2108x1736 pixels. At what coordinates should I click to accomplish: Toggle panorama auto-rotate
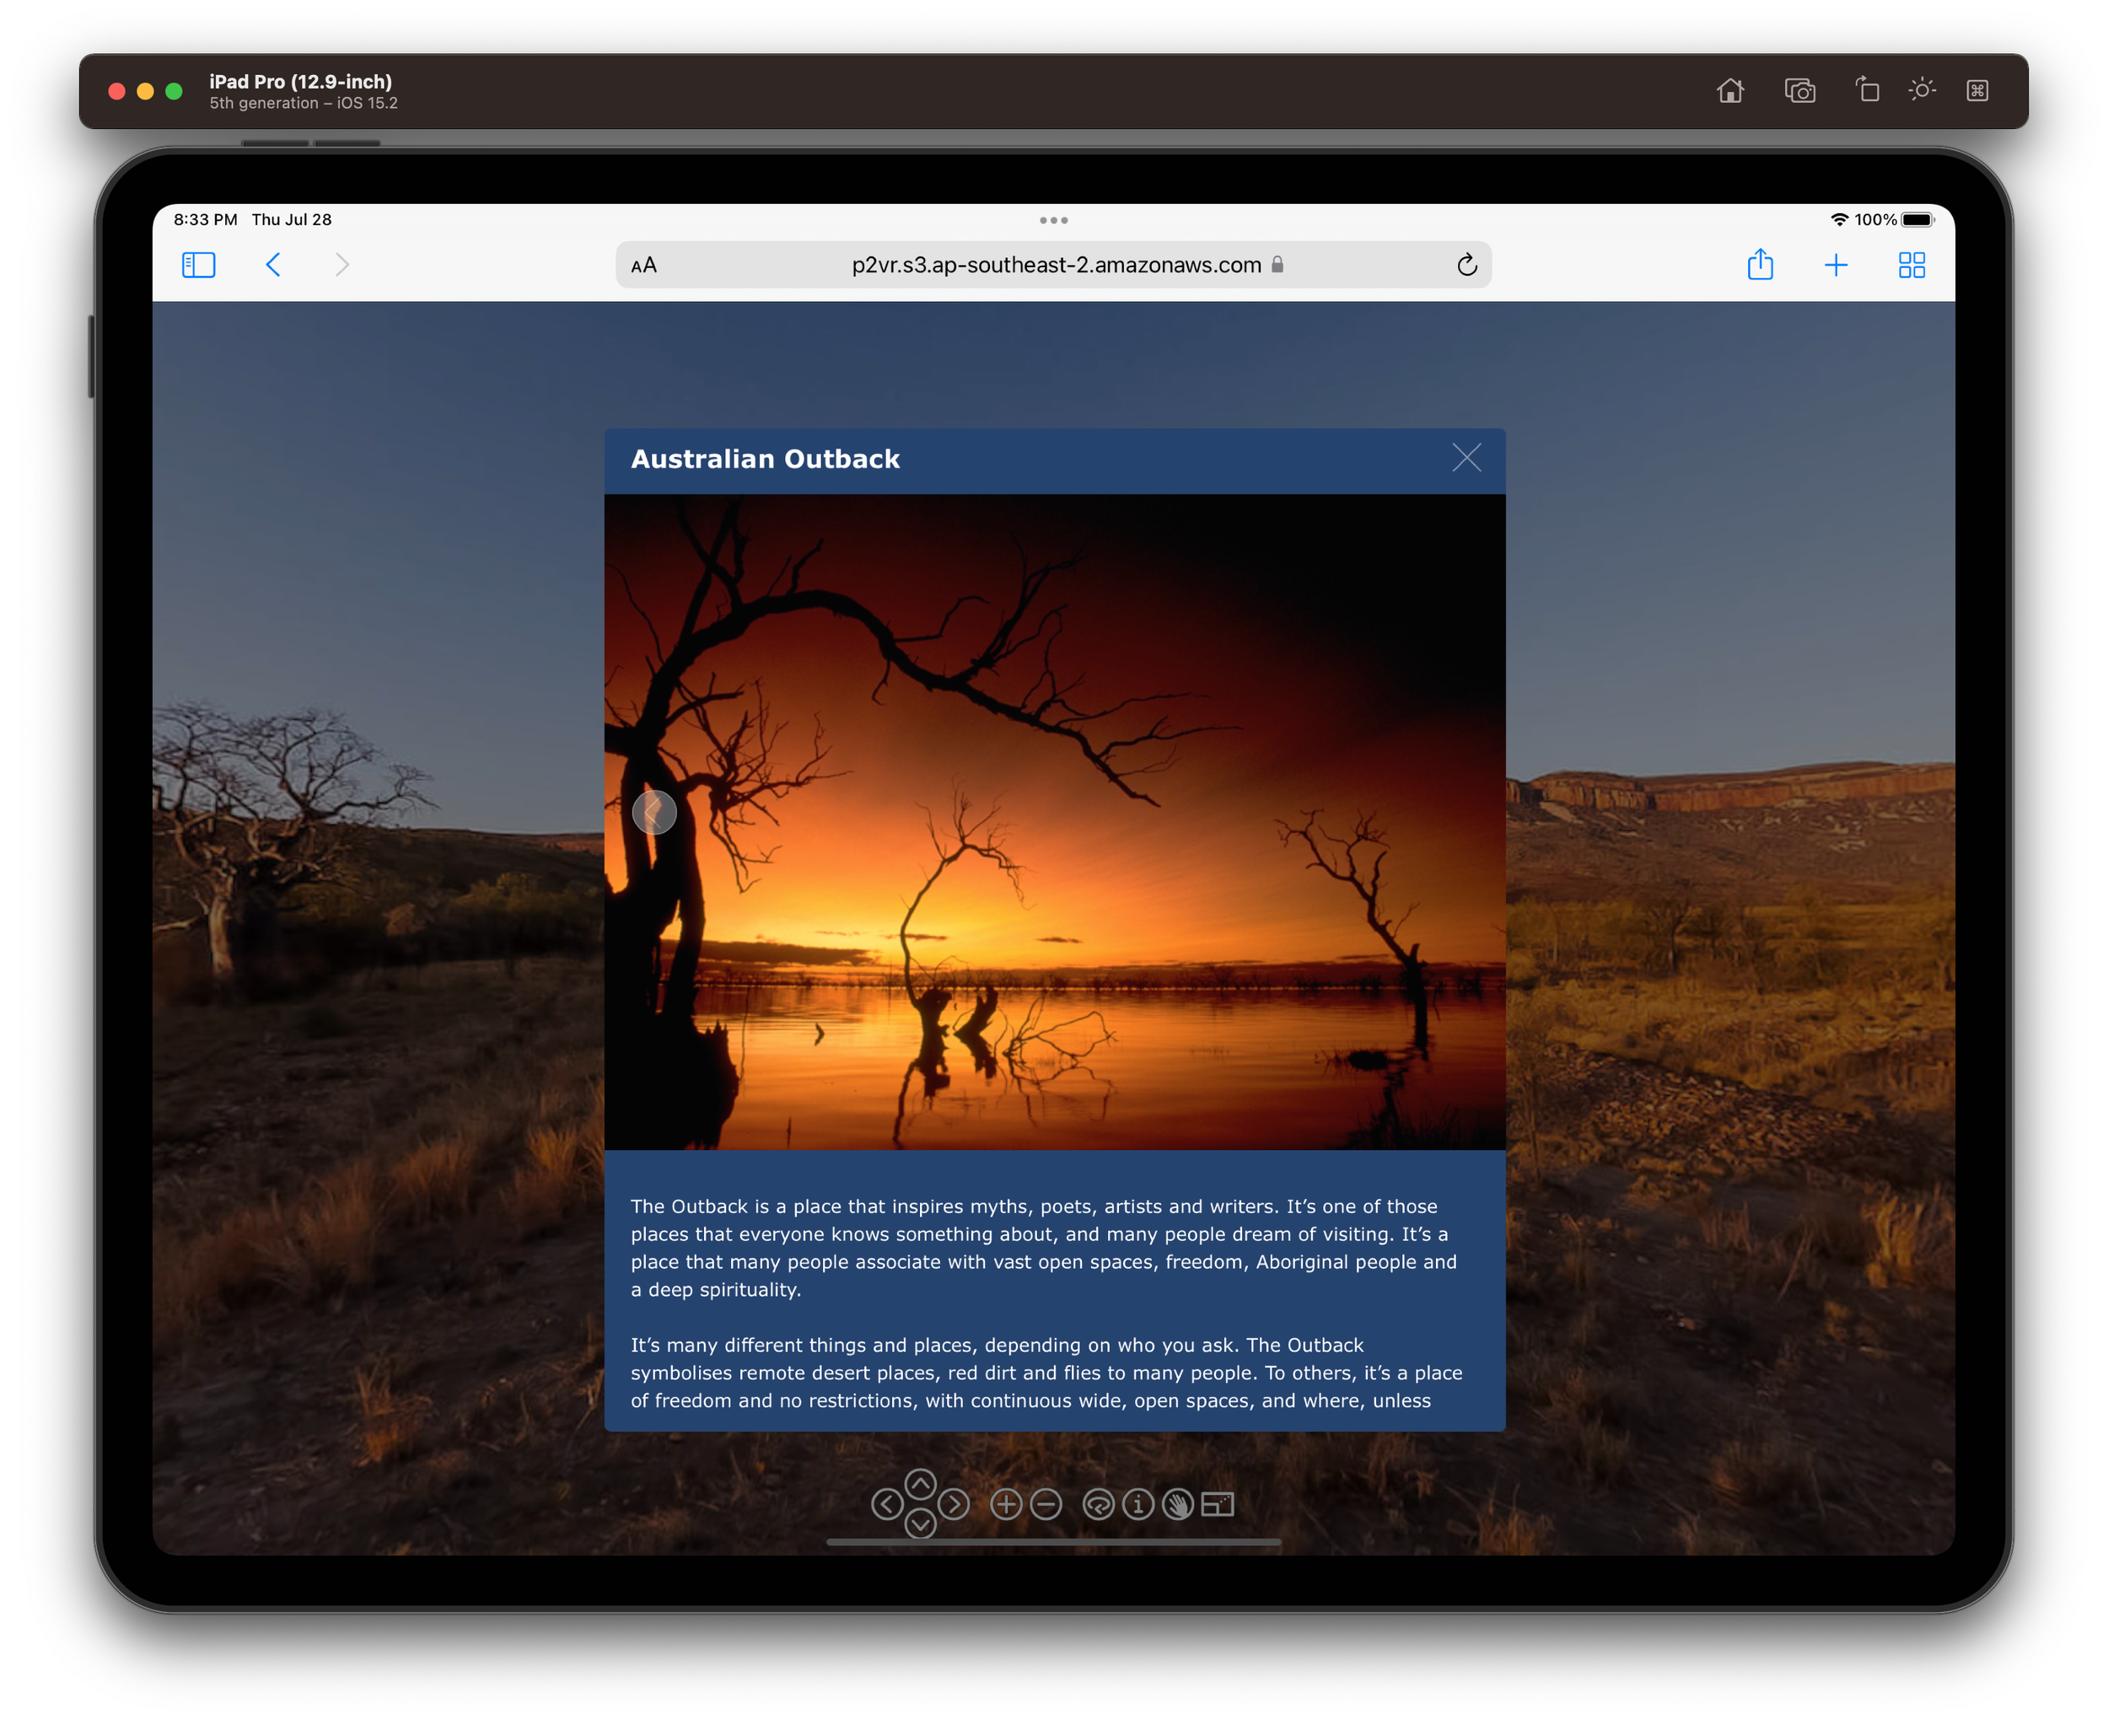point(1098,1504)
